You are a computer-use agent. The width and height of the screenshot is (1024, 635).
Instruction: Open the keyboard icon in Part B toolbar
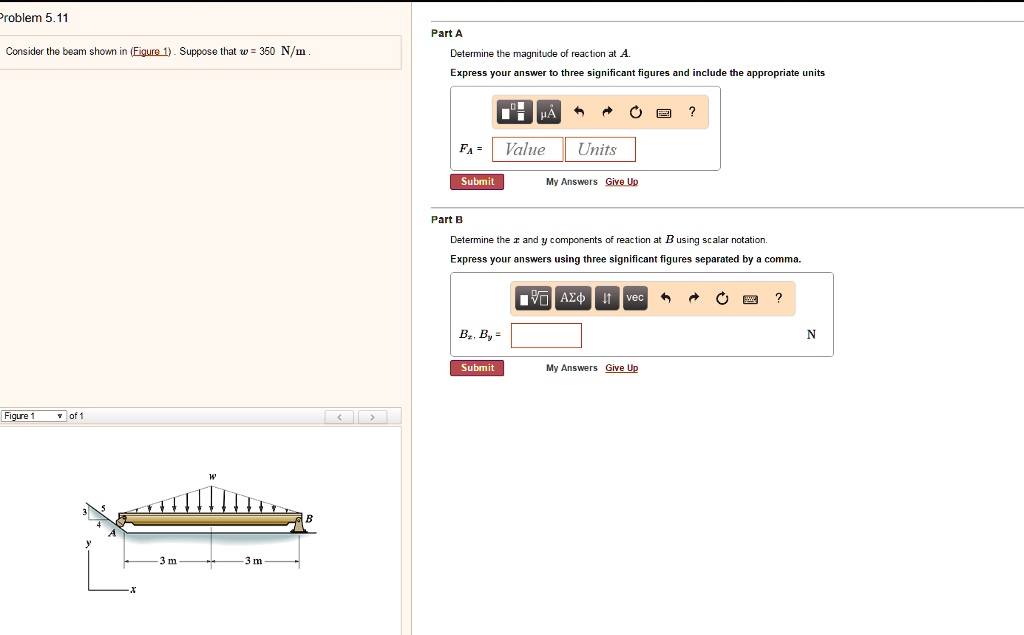pyautogui.click(x=749, y=298)
